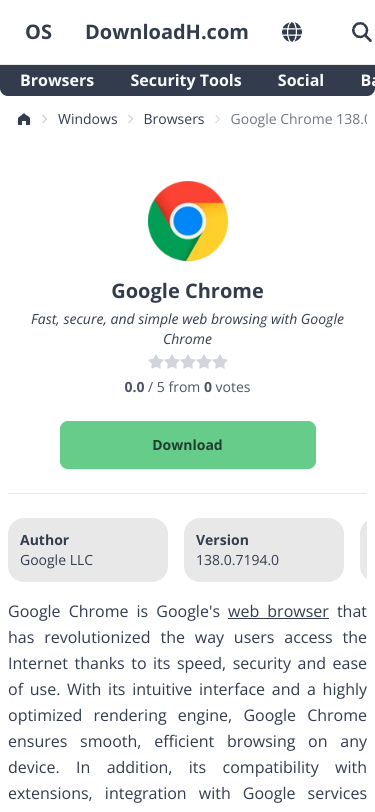Select the Author Google LLC card
The height and width of the screenshot is (812, 375).
88,550
